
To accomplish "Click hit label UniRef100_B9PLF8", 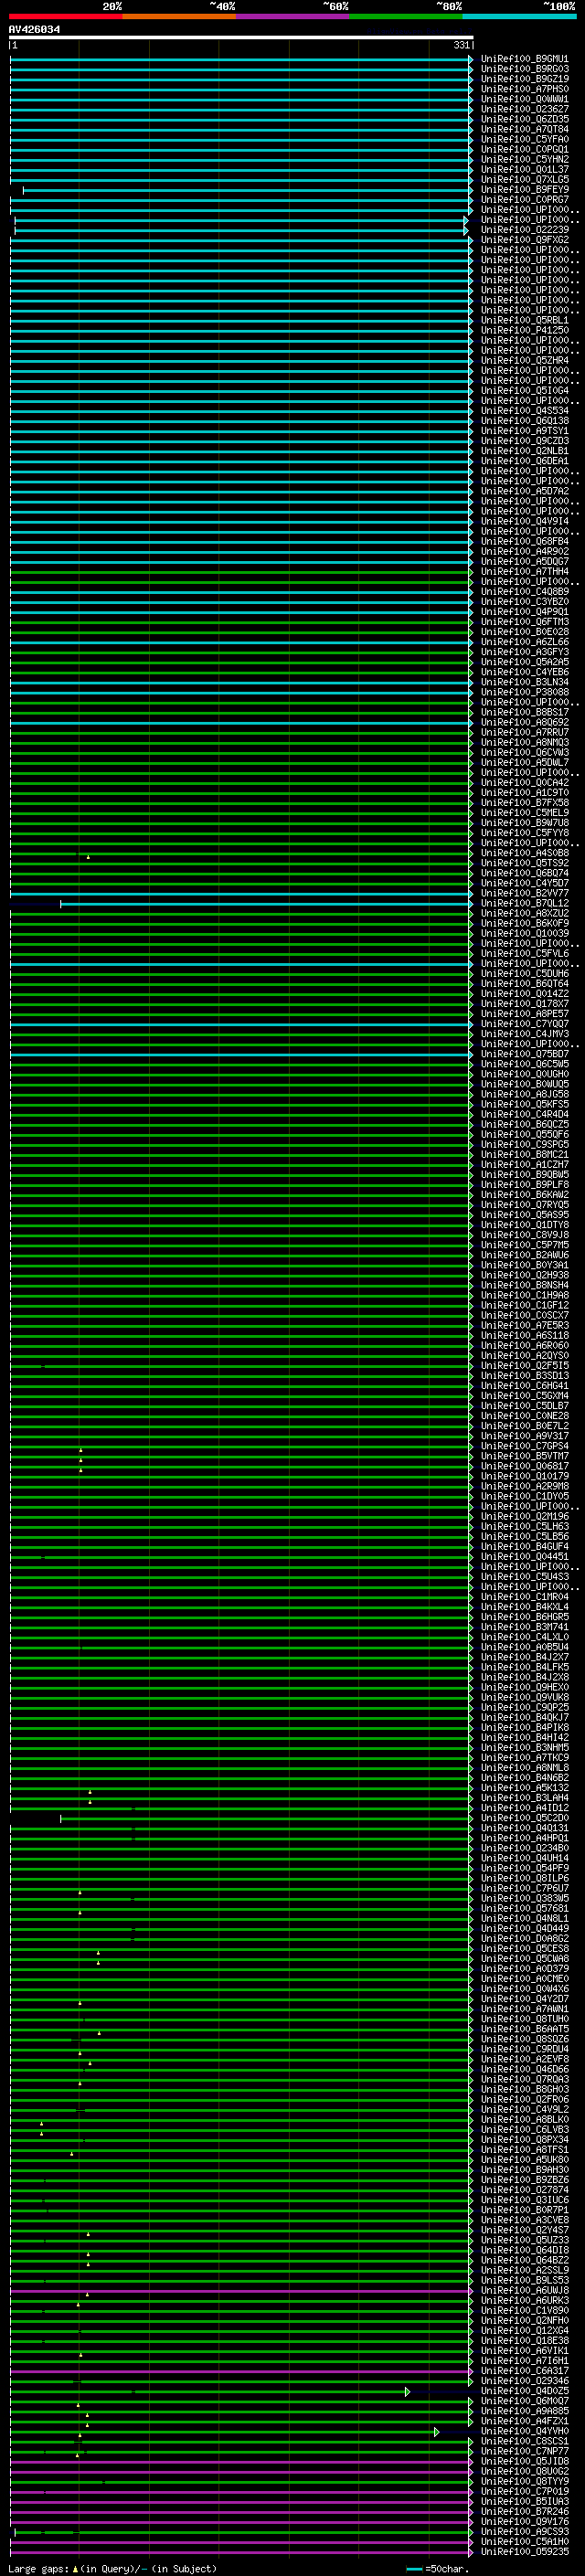I will pyautogui.click(x=524, y=1184).
